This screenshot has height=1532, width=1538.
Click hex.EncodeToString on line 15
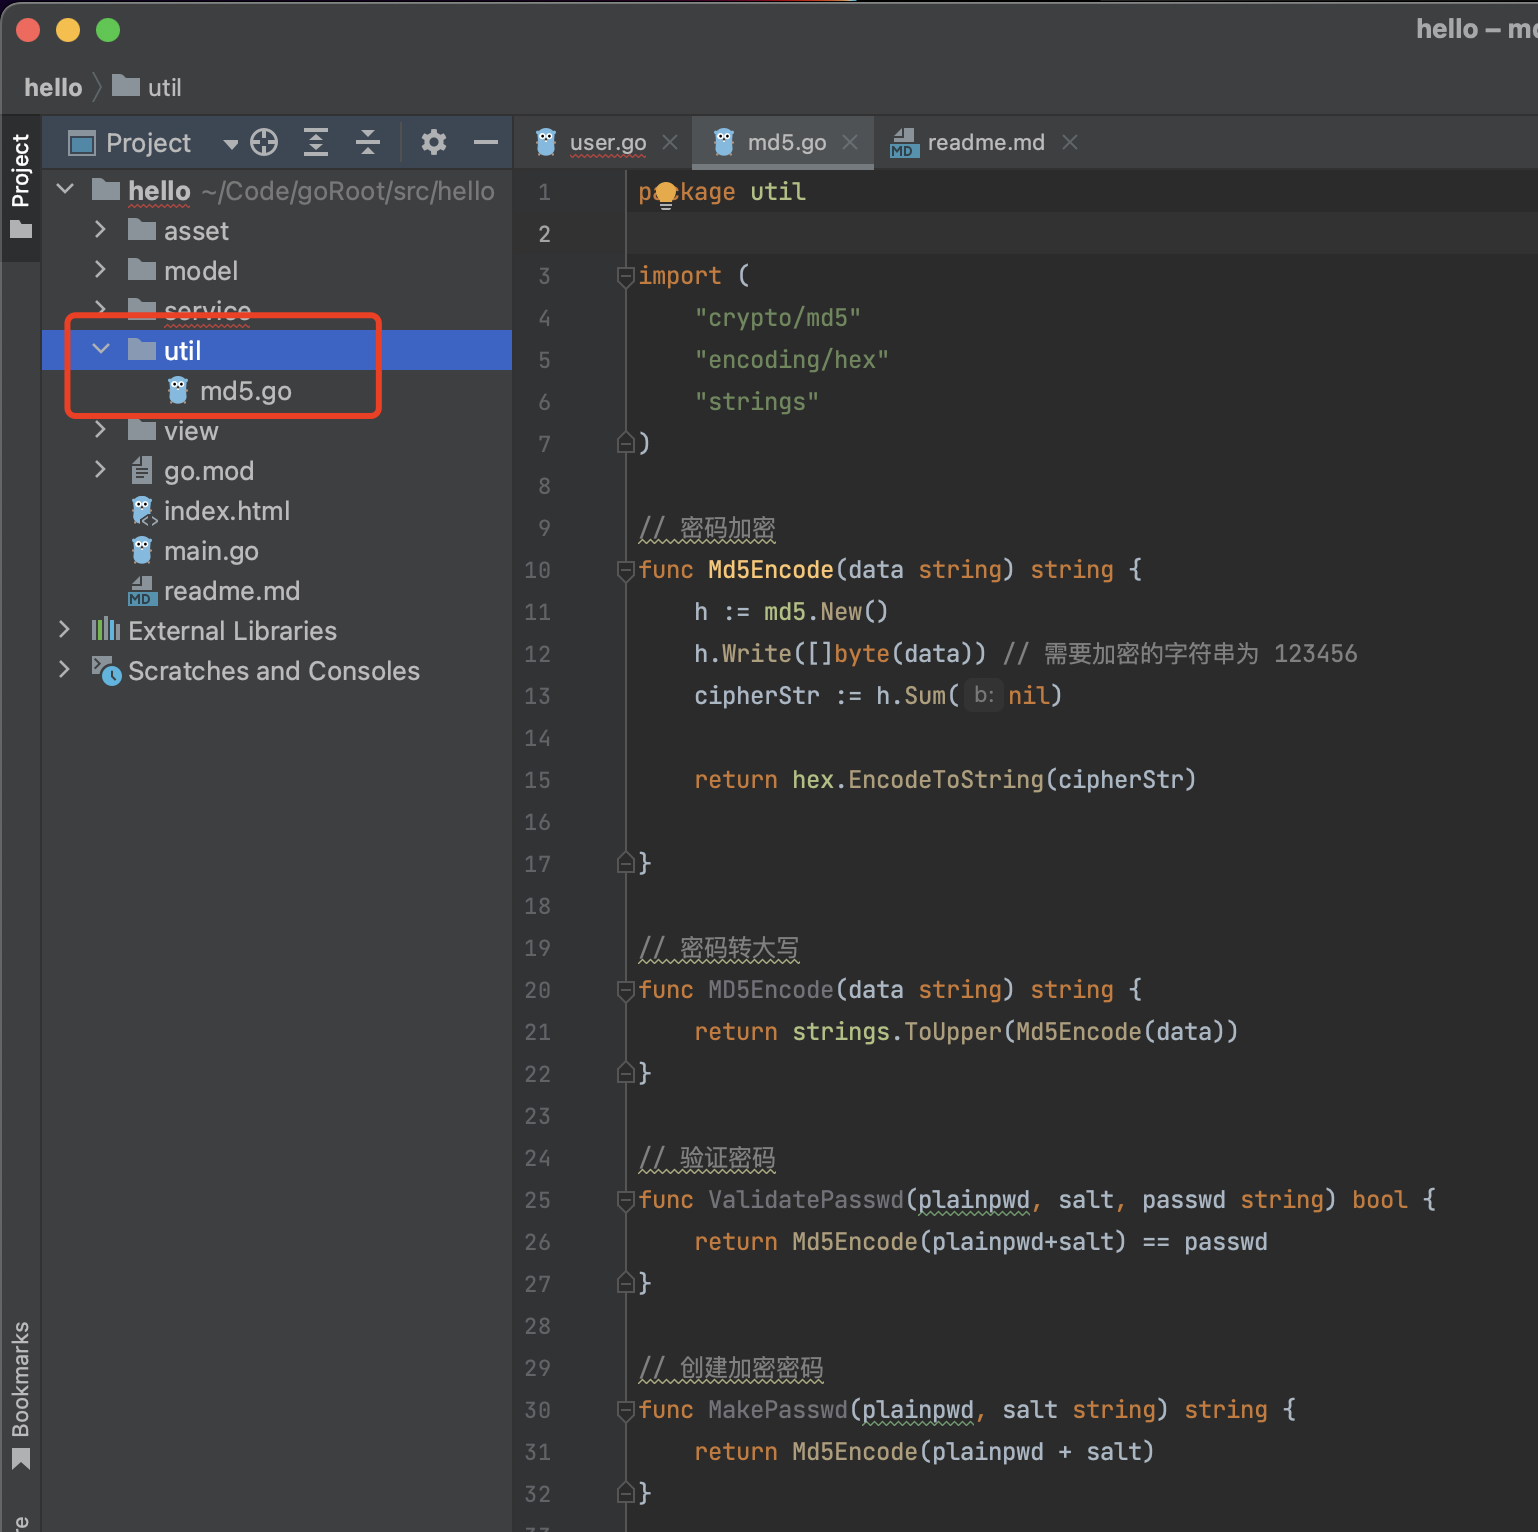[918, 780]
